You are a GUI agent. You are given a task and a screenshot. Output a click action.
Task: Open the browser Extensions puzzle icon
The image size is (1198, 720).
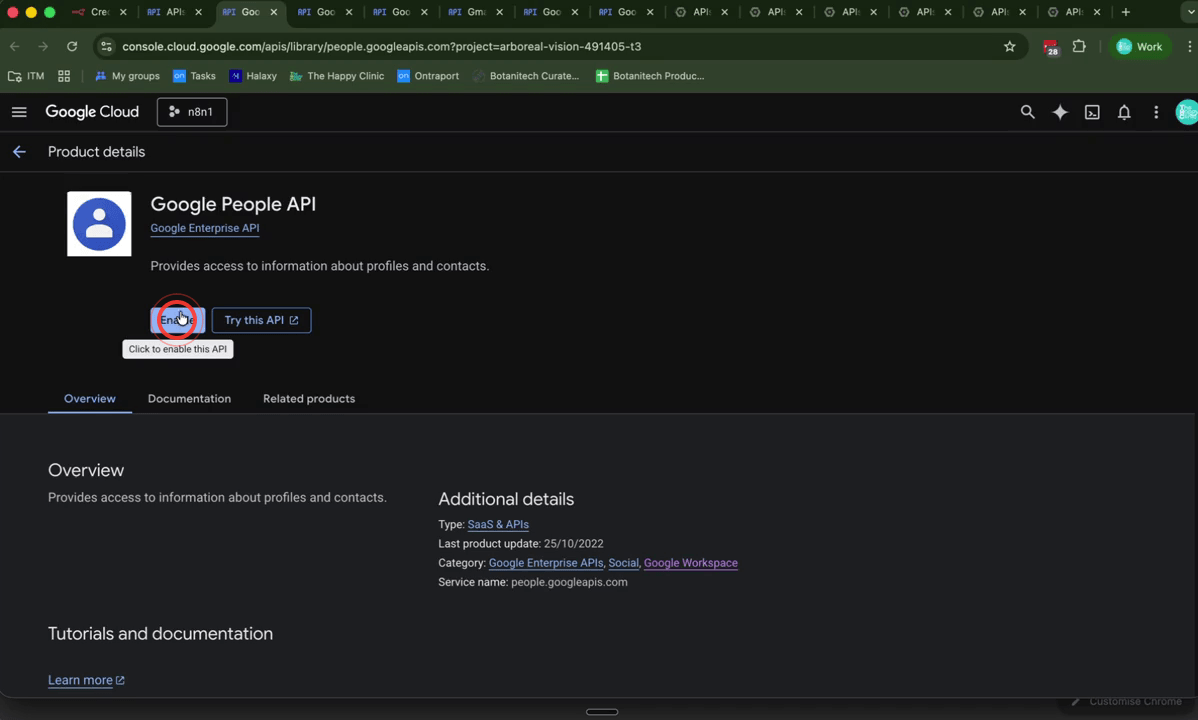pyautogui.click(x=1079, y=46)
